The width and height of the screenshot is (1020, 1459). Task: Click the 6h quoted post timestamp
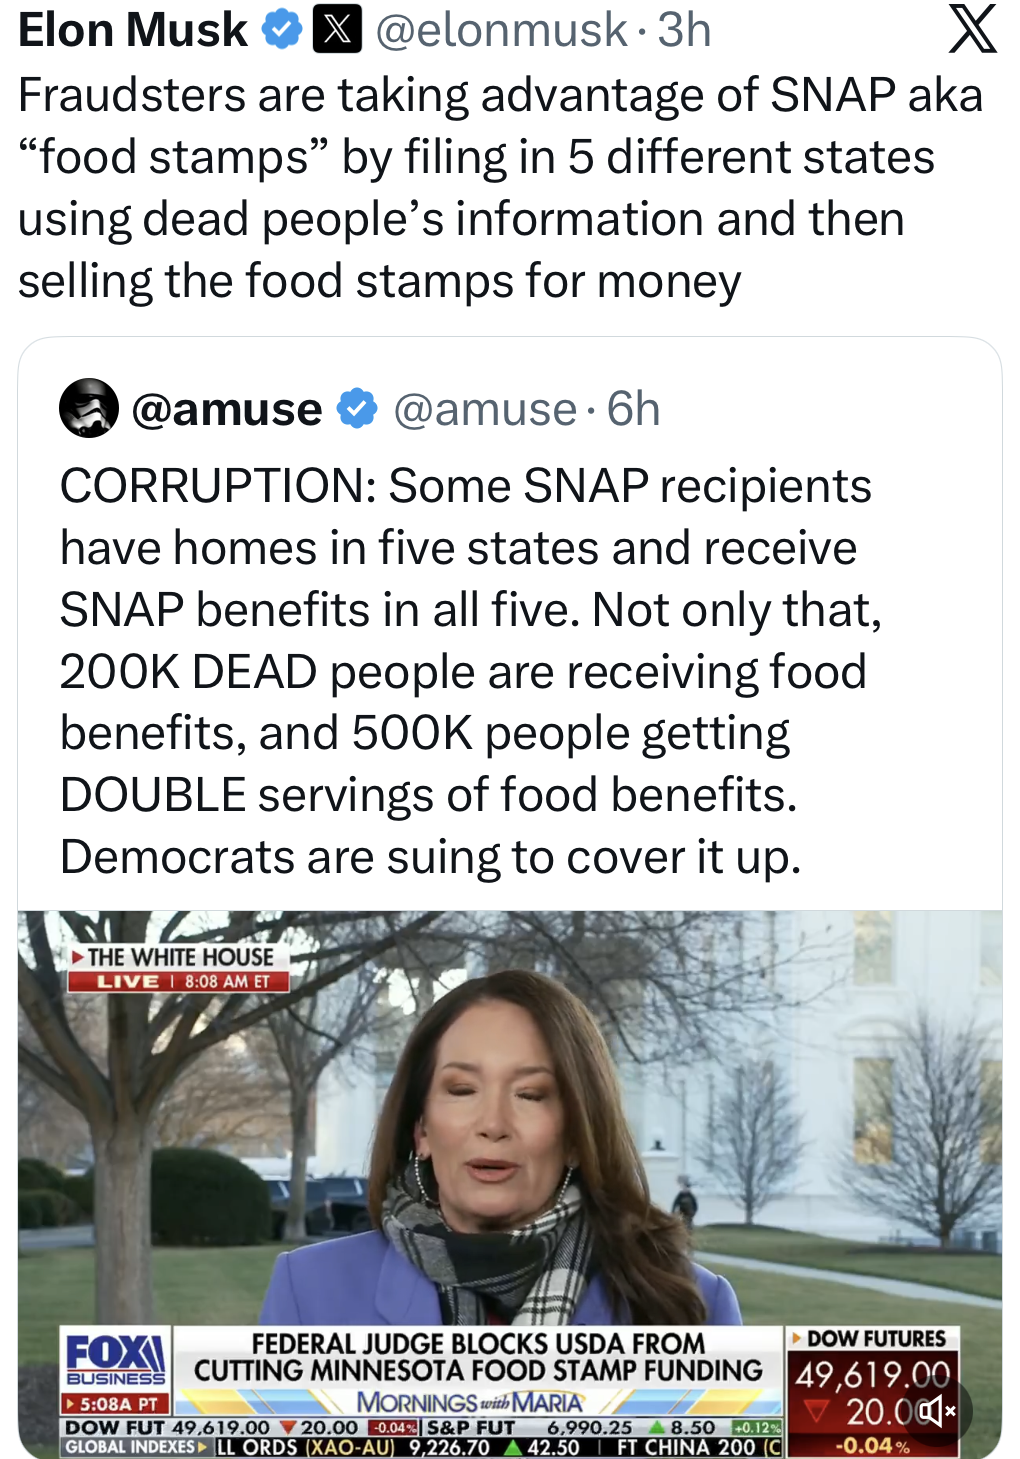click(x=634, y=409)
